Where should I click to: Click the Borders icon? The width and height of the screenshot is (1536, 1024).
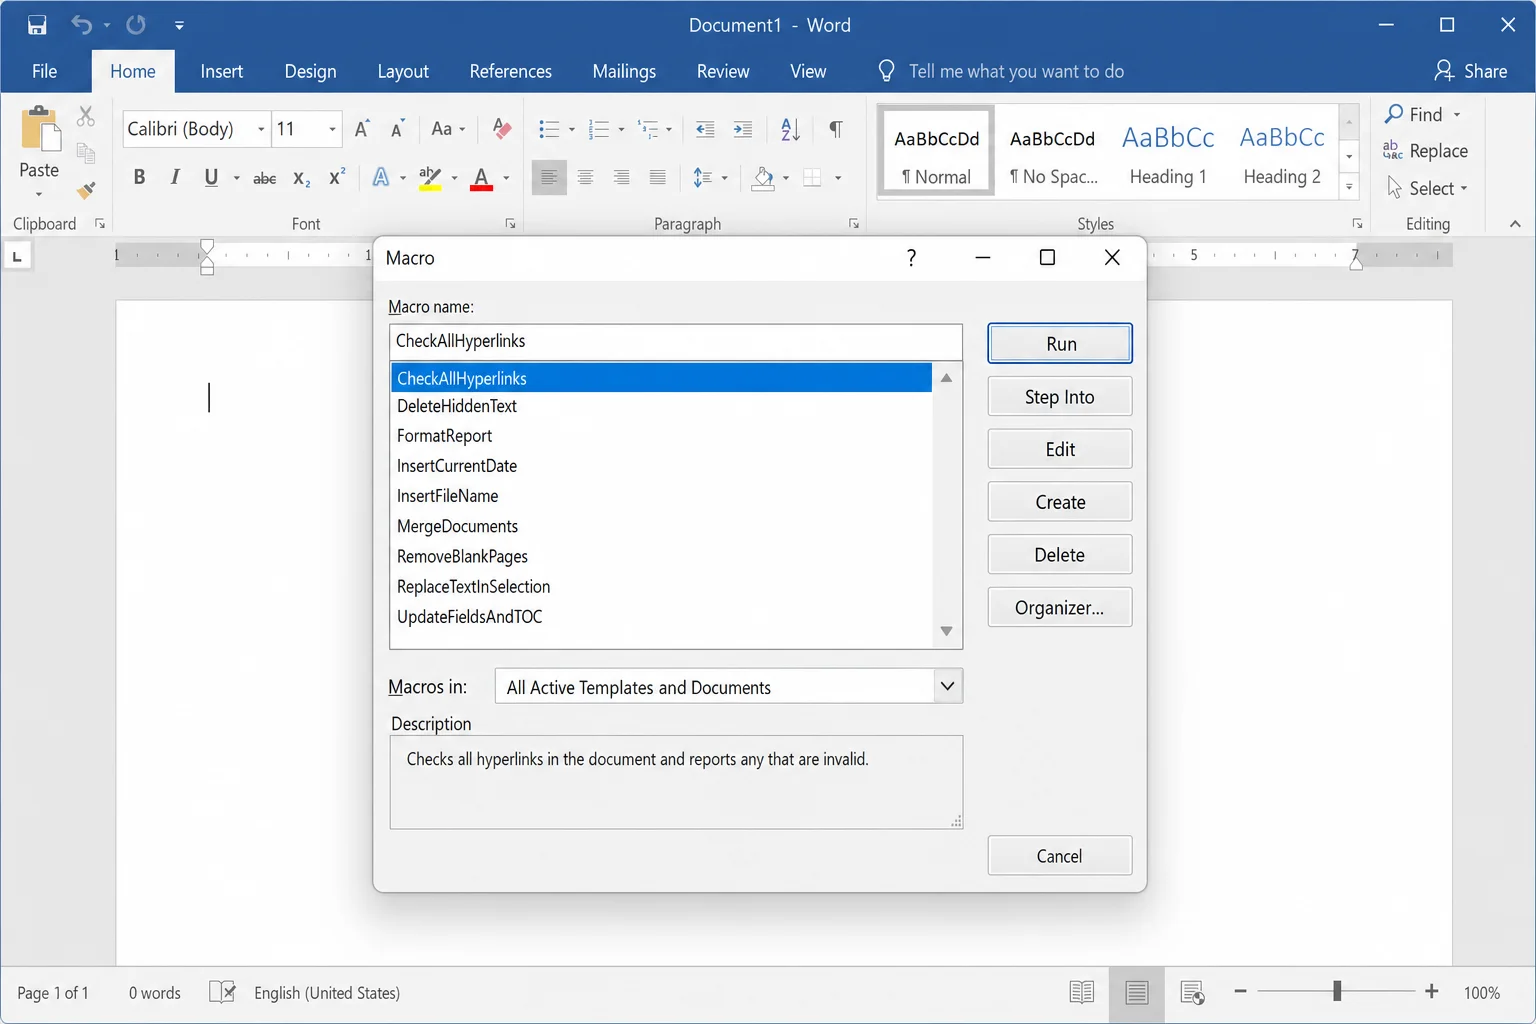pos(812,178)
